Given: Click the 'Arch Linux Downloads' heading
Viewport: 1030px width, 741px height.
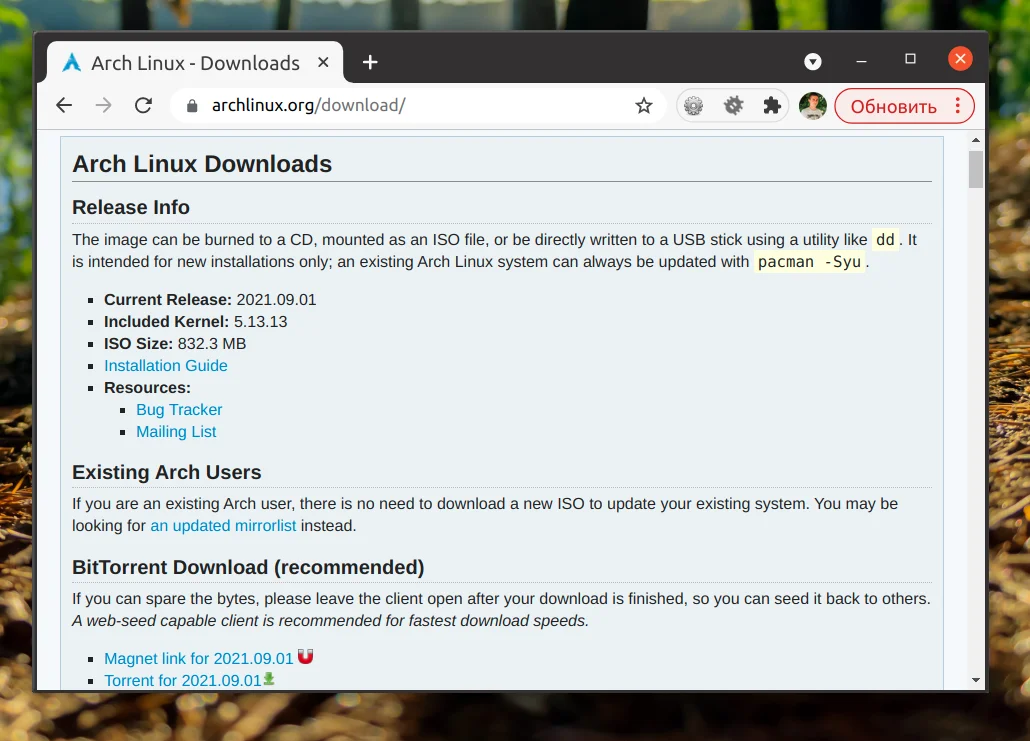Looking at the screenshot, I should click(202, 164).
